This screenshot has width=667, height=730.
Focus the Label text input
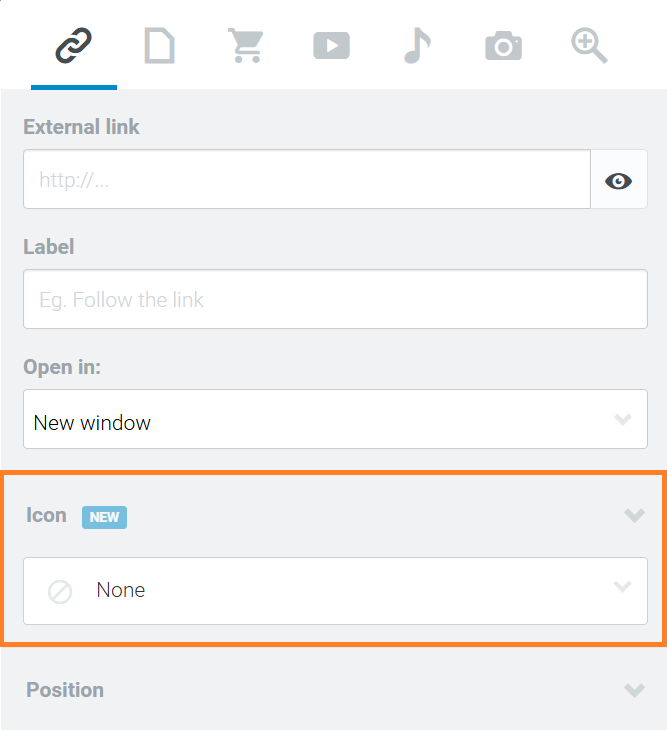tap(335, 299)
